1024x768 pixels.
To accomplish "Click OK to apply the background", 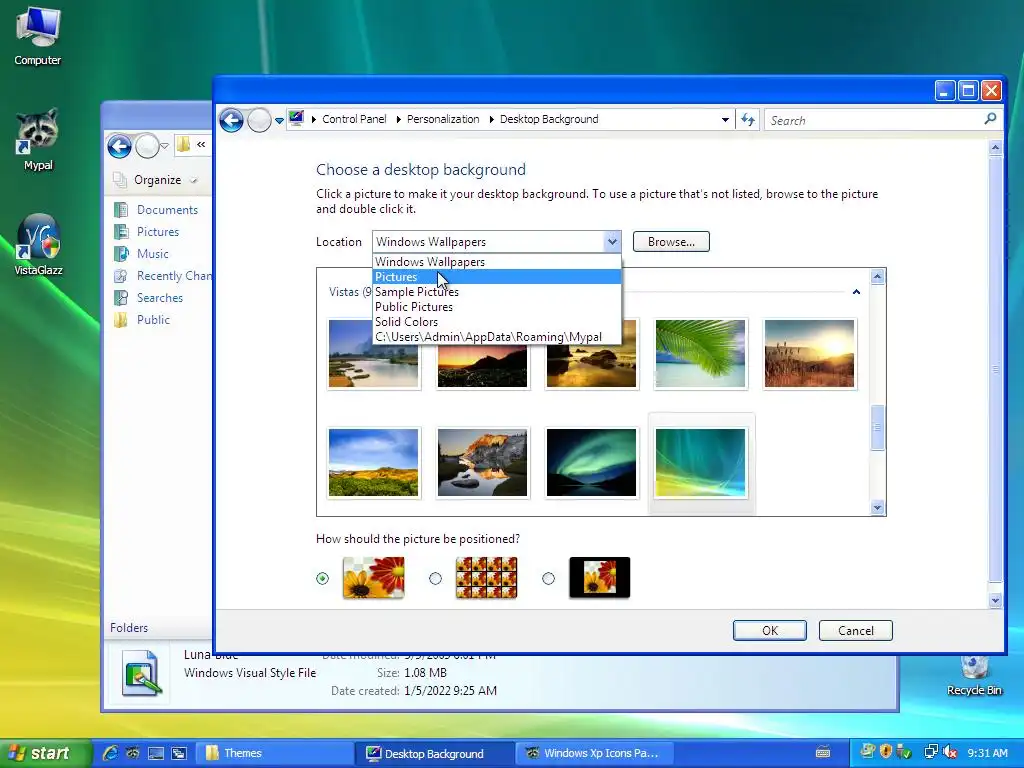I will (x=770, y=630).
